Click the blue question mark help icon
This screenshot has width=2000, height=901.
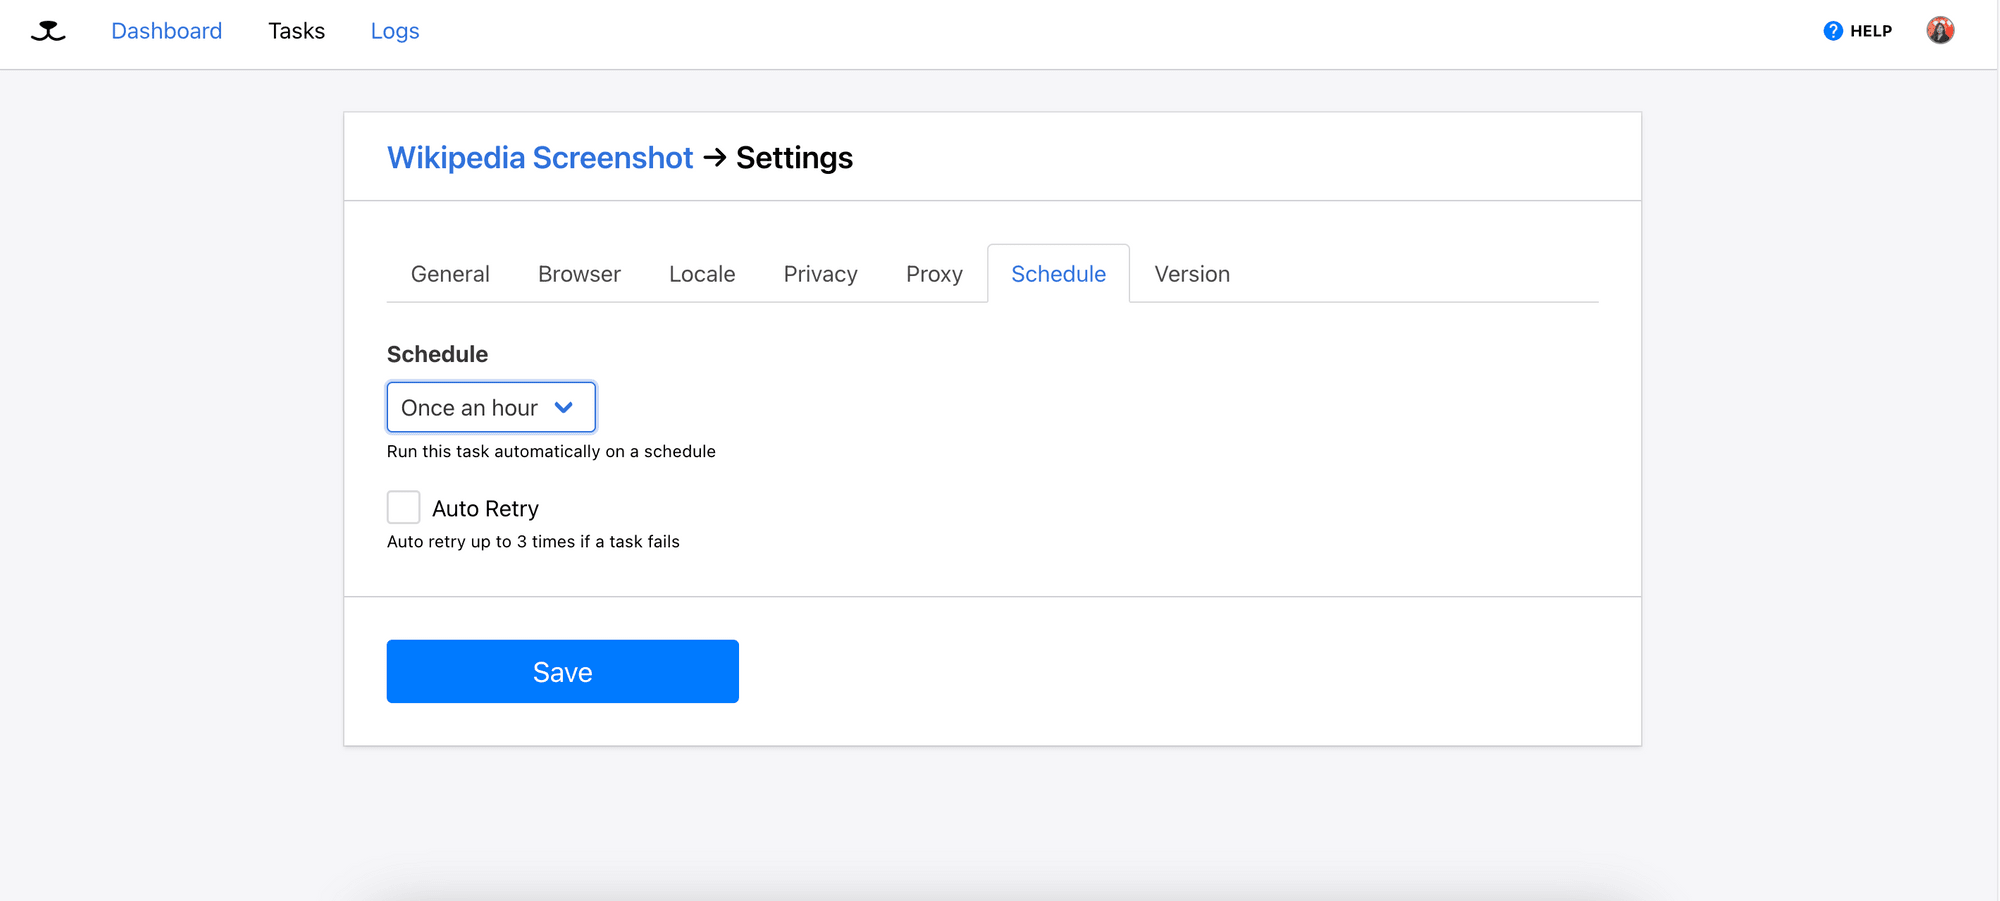(1832, 31)
